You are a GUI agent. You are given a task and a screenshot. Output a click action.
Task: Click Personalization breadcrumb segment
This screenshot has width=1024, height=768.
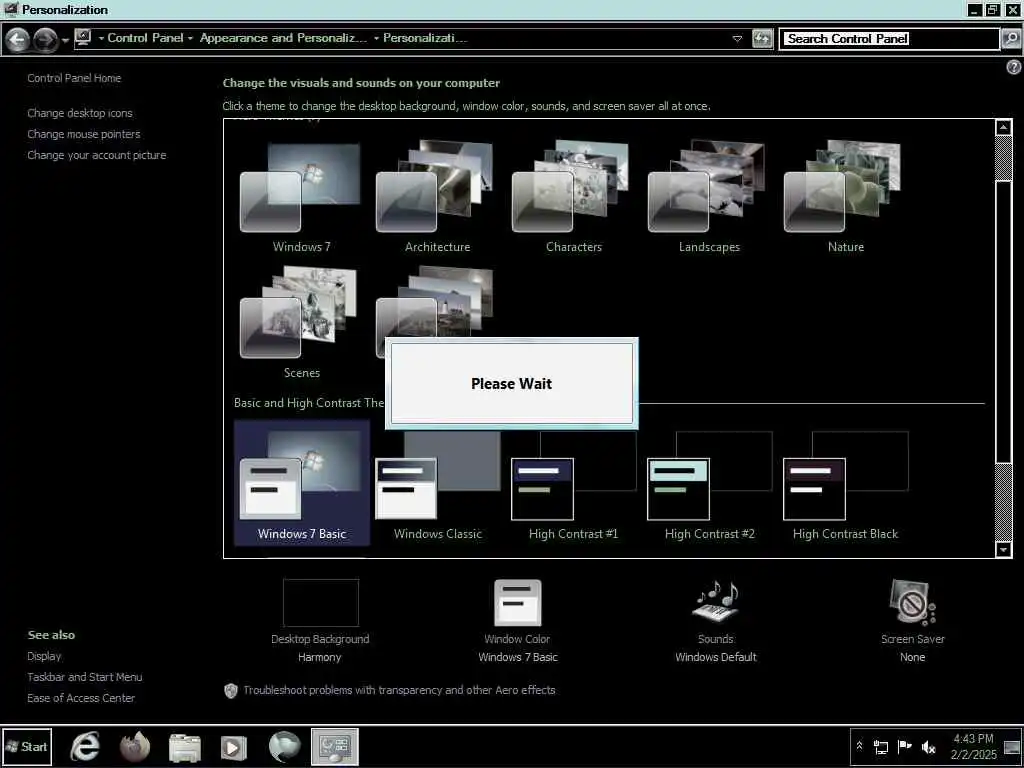coord(425,38)
